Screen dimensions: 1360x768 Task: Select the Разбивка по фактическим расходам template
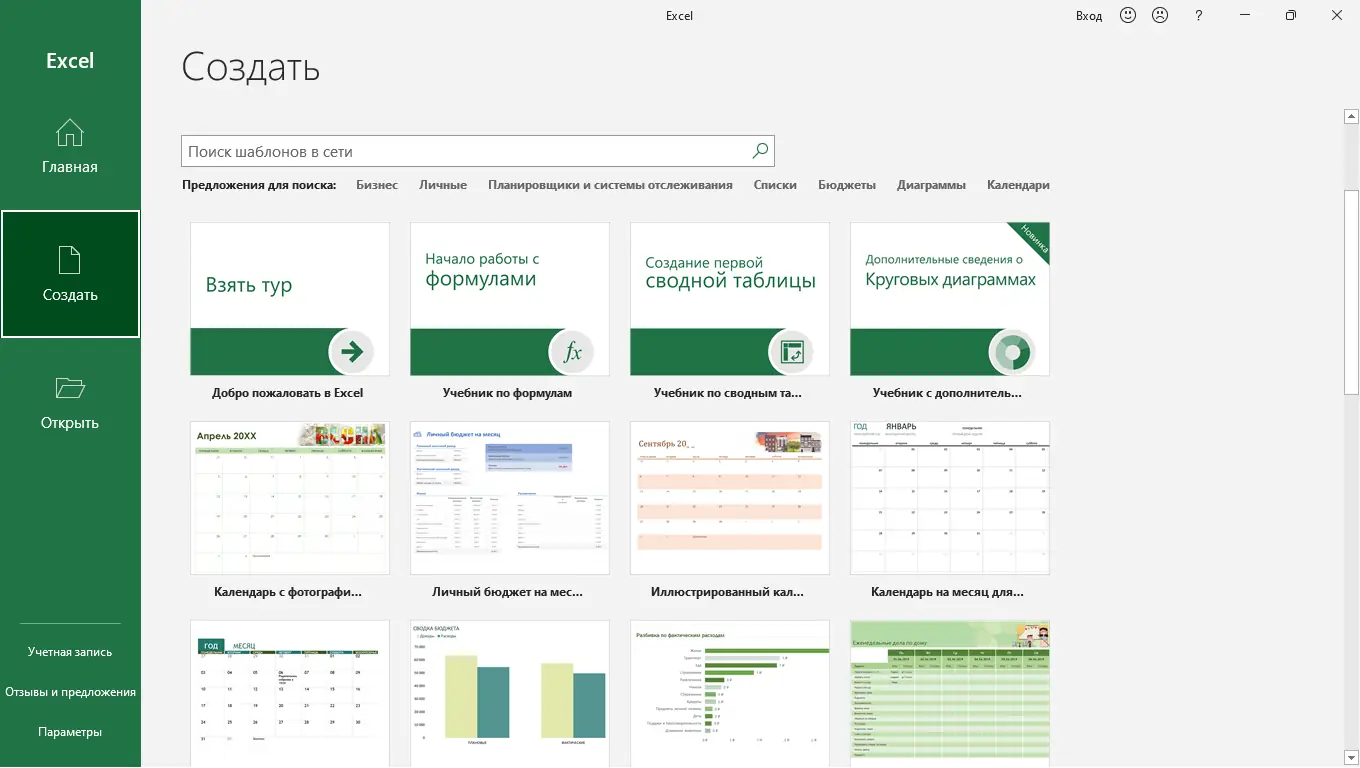(730, 693)
